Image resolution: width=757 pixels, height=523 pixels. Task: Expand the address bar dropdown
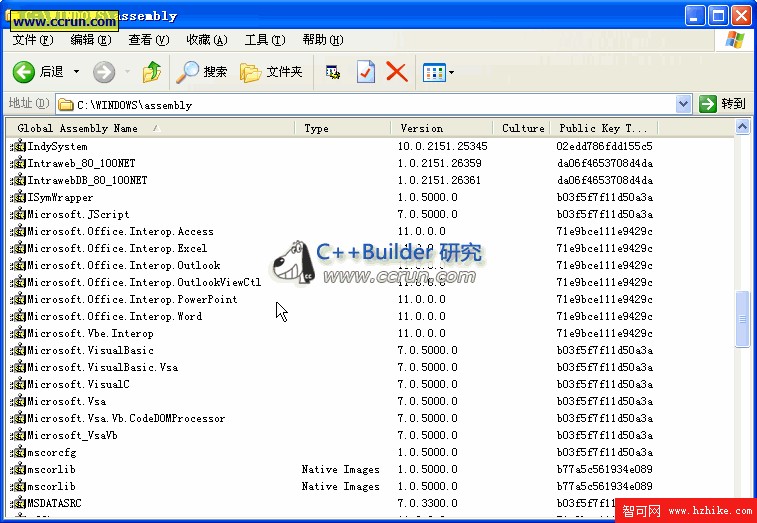pos(683,104)
